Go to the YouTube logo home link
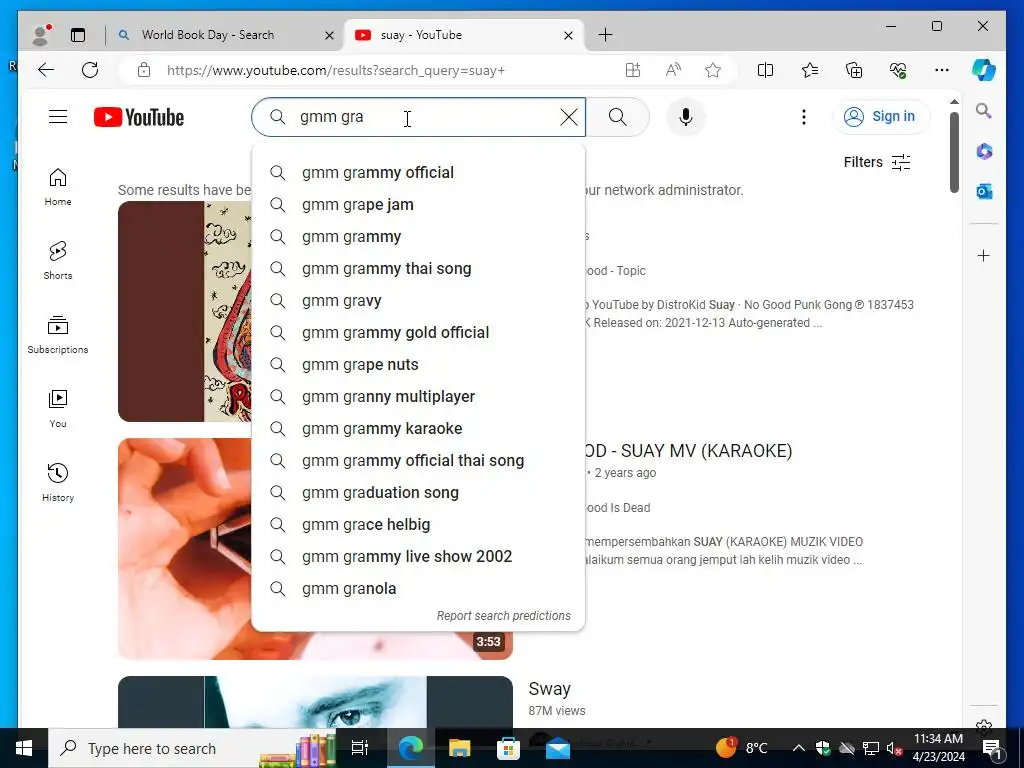 pos(139,118)
